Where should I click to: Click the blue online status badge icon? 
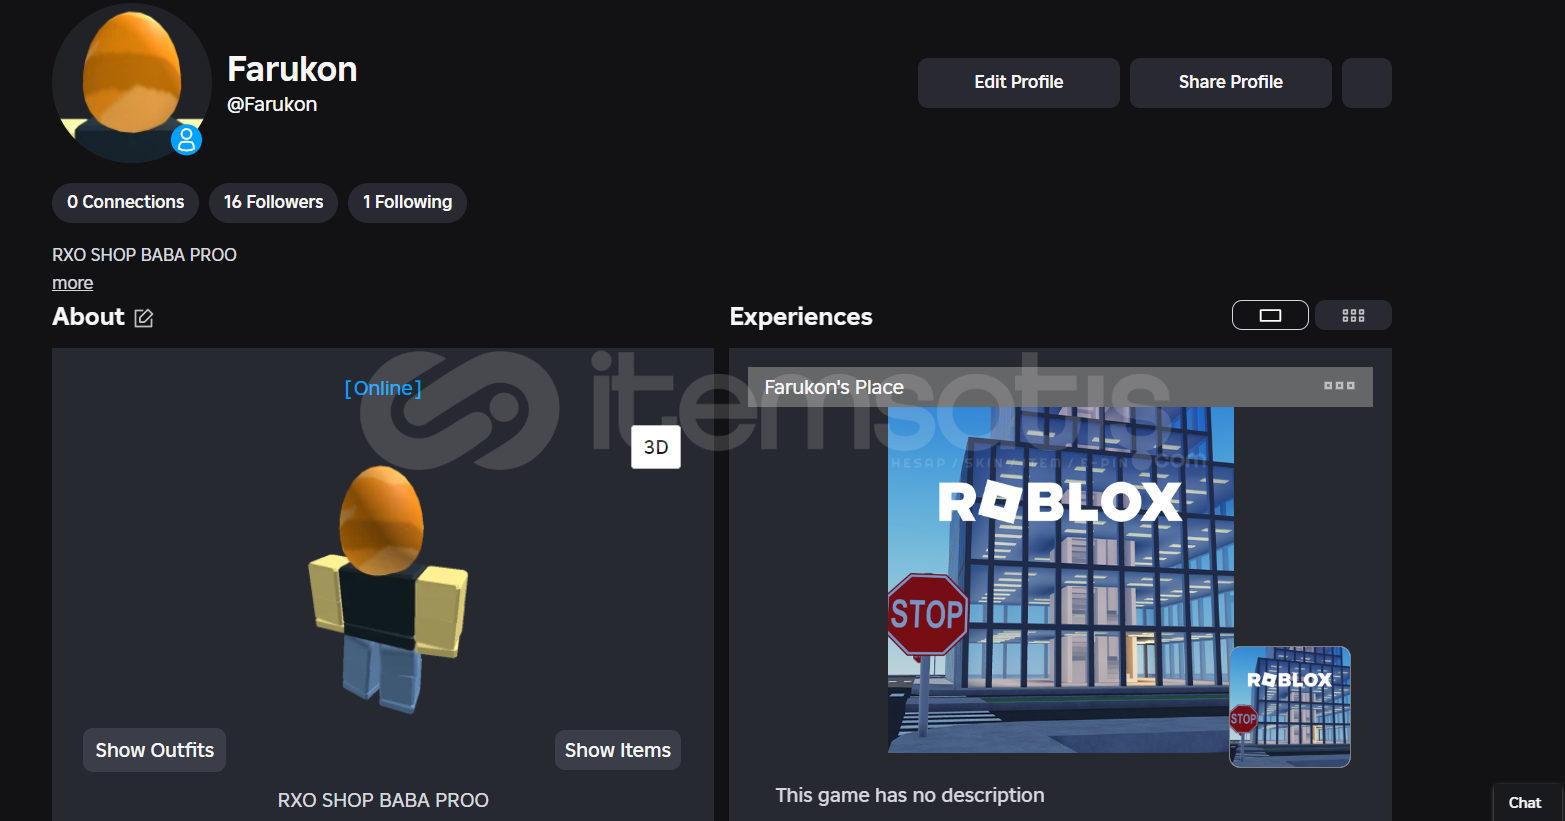pos(186,139)
